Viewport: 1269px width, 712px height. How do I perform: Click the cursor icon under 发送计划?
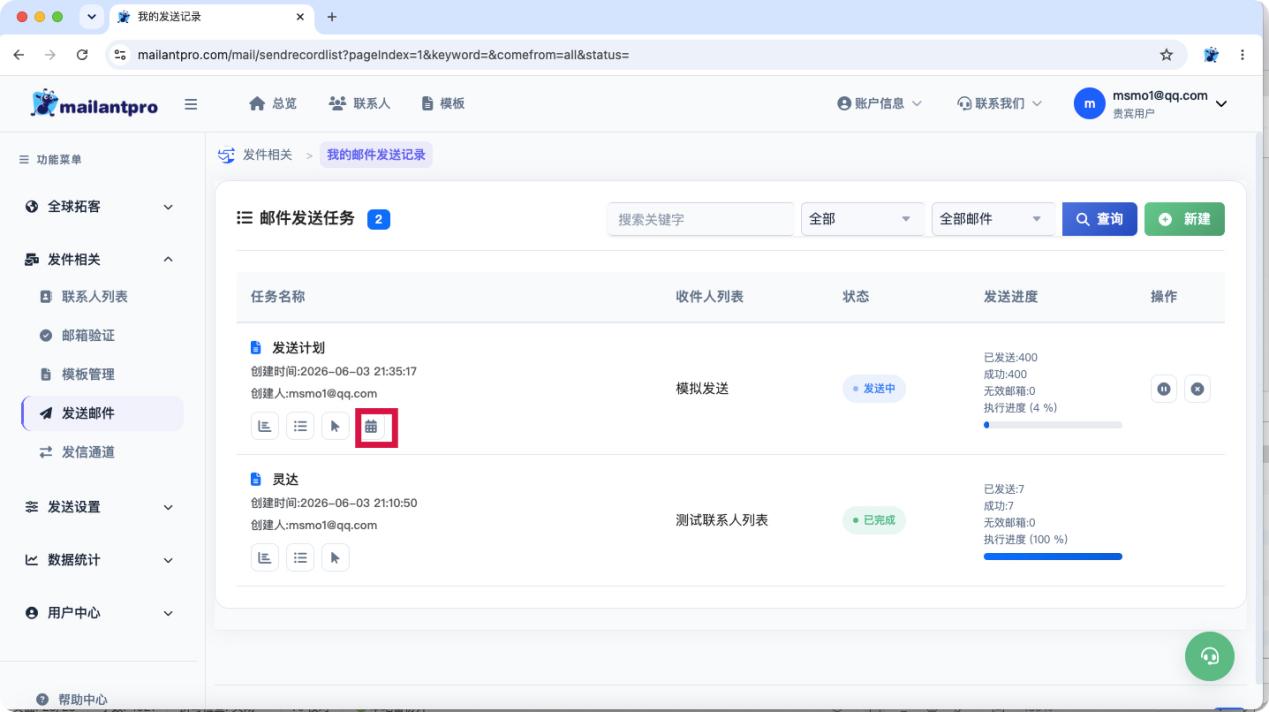tap(335, 426)
